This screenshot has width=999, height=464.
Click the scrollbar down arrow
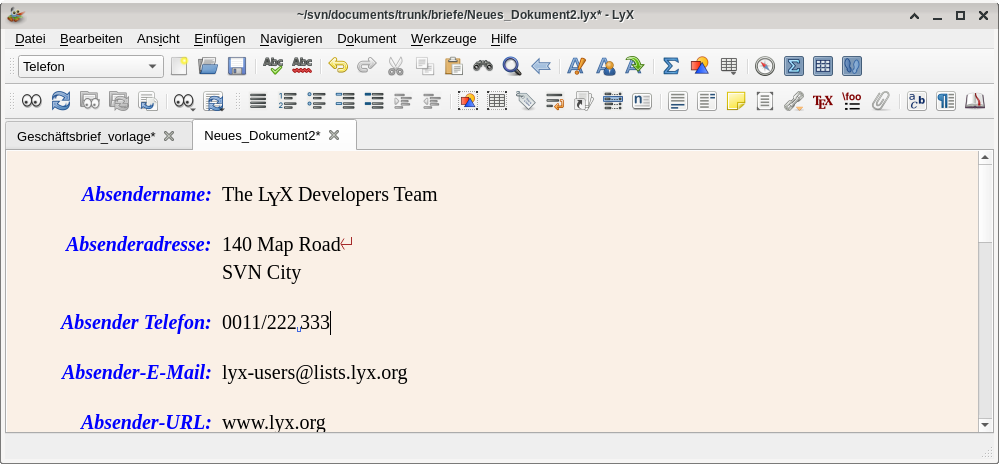pyautogui.click(x=985, y=424)
